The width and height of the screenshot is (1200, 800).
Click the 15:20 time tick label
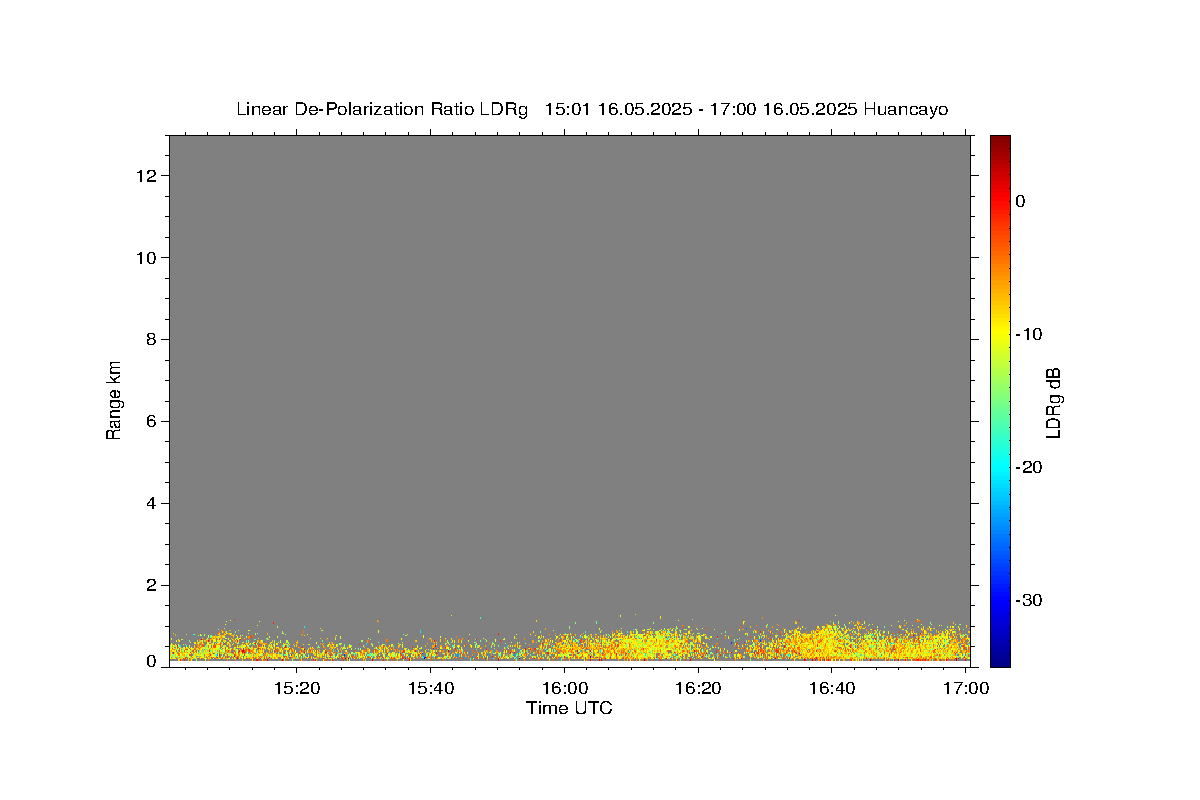297,688
